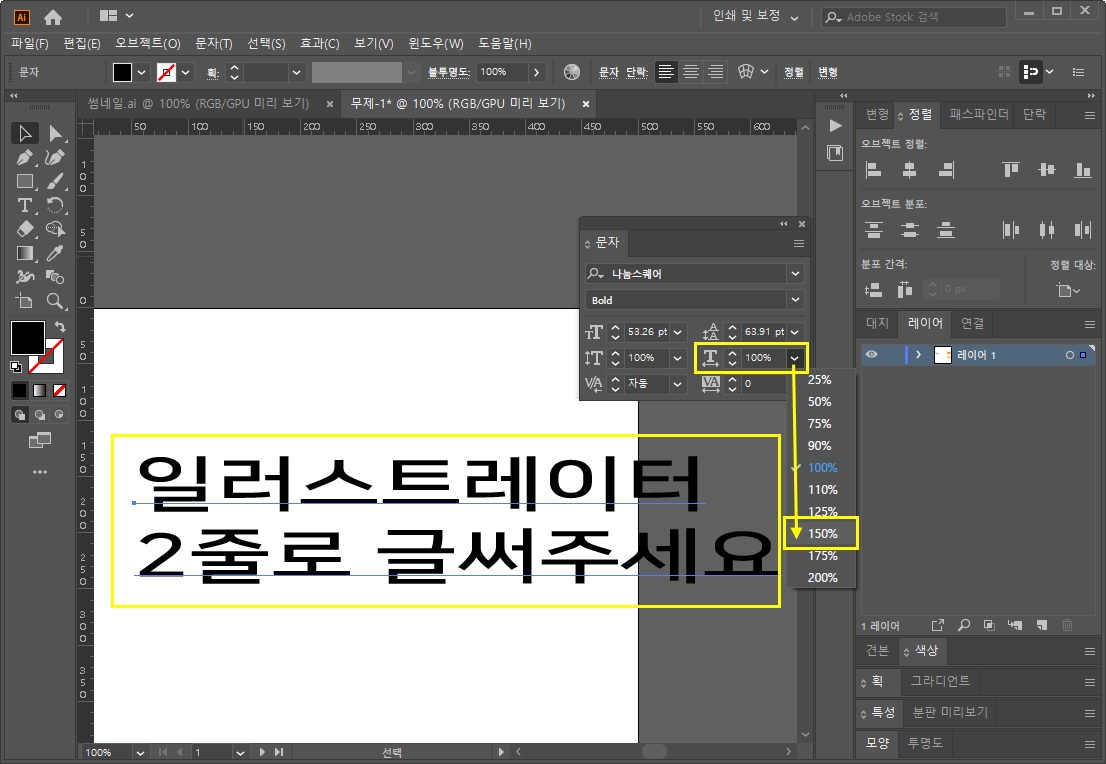Select the Type tool
This screenshot has height=764, width=1106.
tap(25, 205)
